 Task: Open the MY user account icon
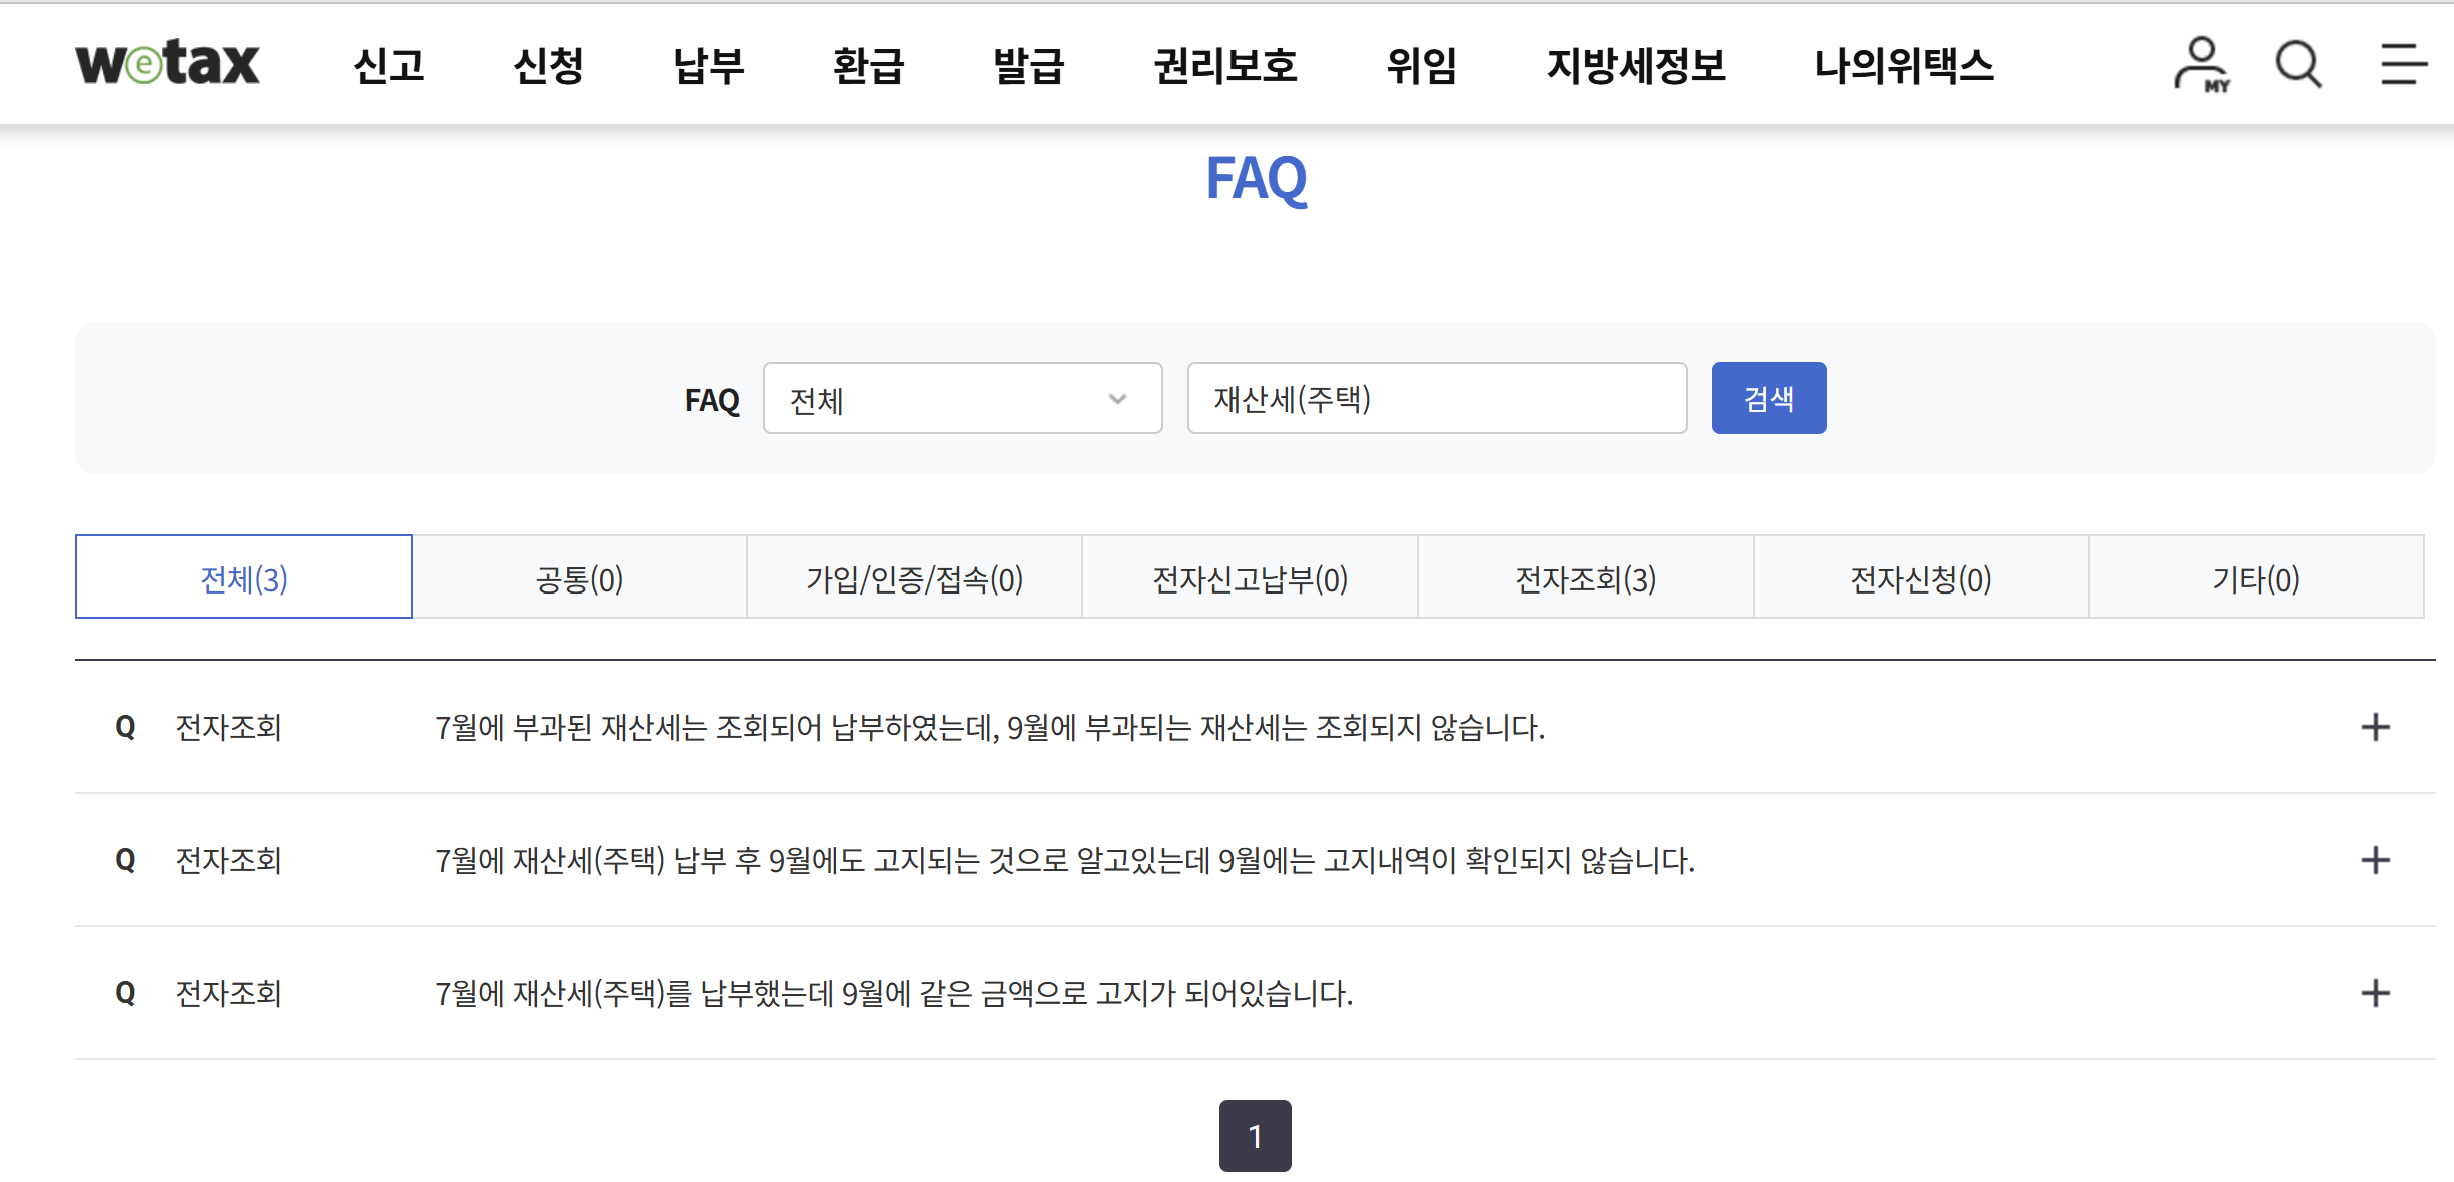tap(2200, 65)
